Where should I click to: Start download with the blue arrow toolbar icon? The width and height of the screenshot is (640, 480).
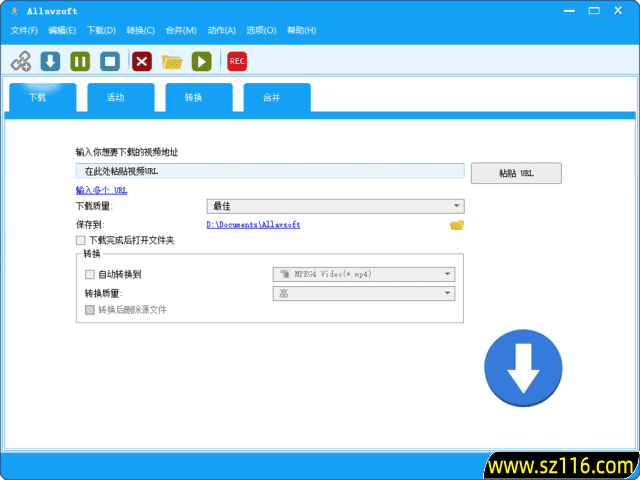coord(50,61)
